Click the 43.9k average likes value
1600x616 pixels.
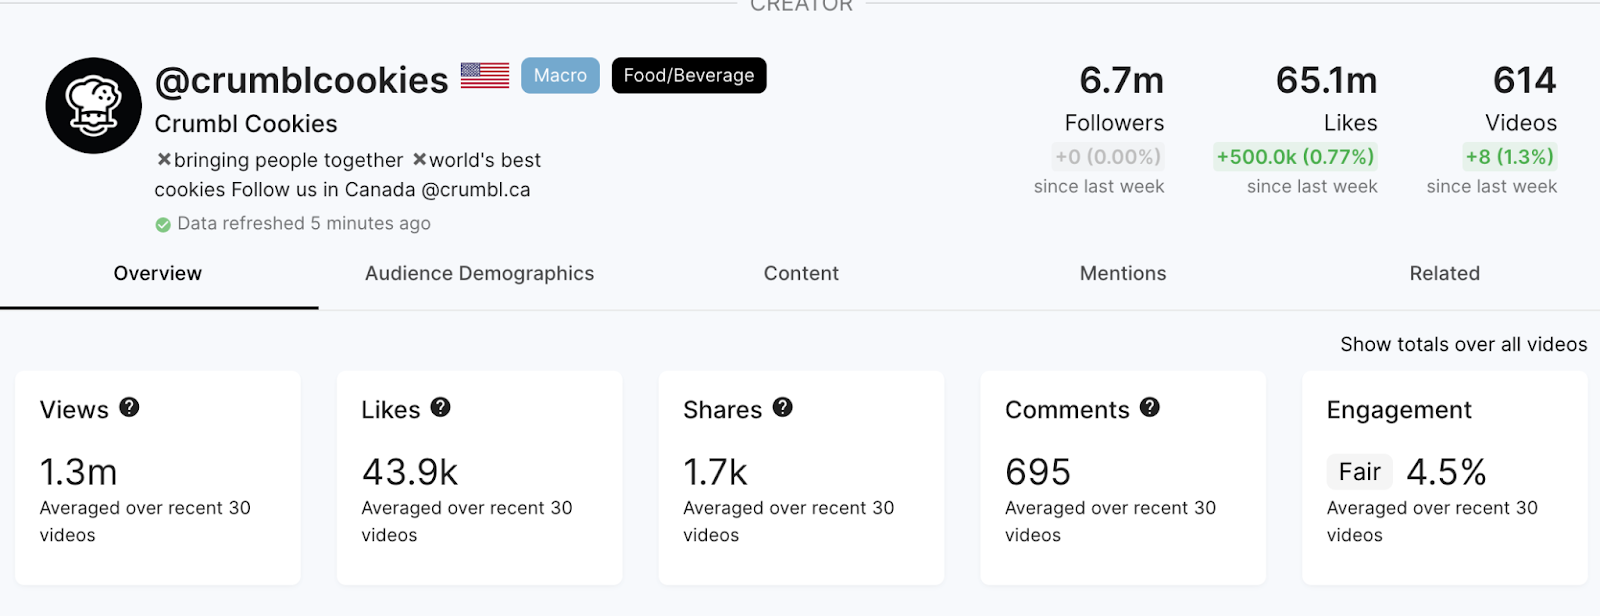tap(410, 471)
